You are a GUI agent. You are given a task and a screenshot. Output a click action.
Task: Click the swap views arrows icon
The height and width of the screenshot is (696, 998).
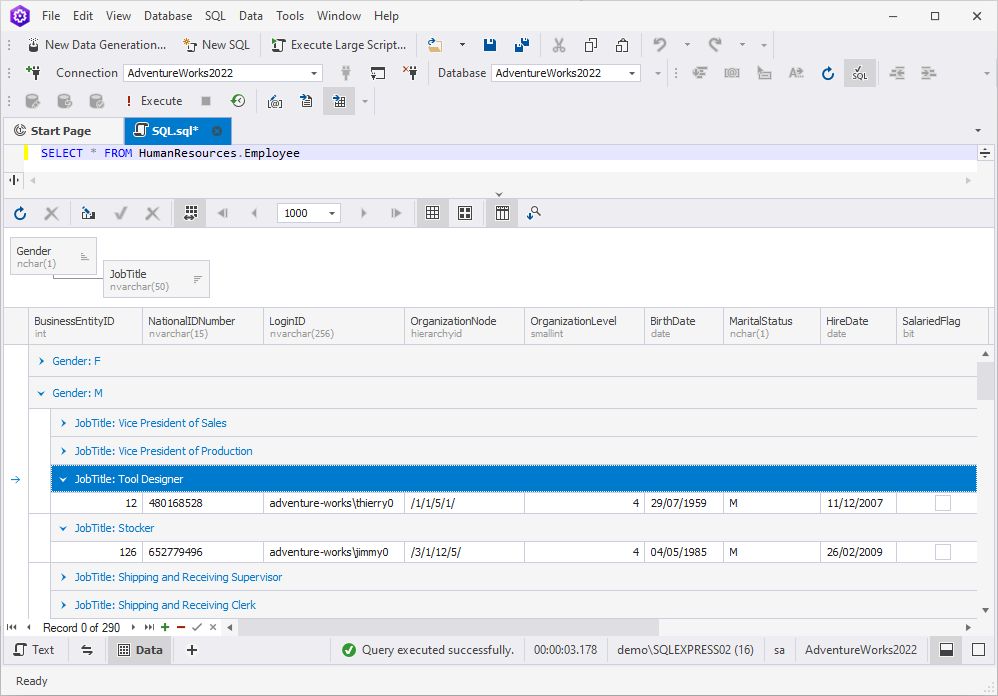[87, 650]
